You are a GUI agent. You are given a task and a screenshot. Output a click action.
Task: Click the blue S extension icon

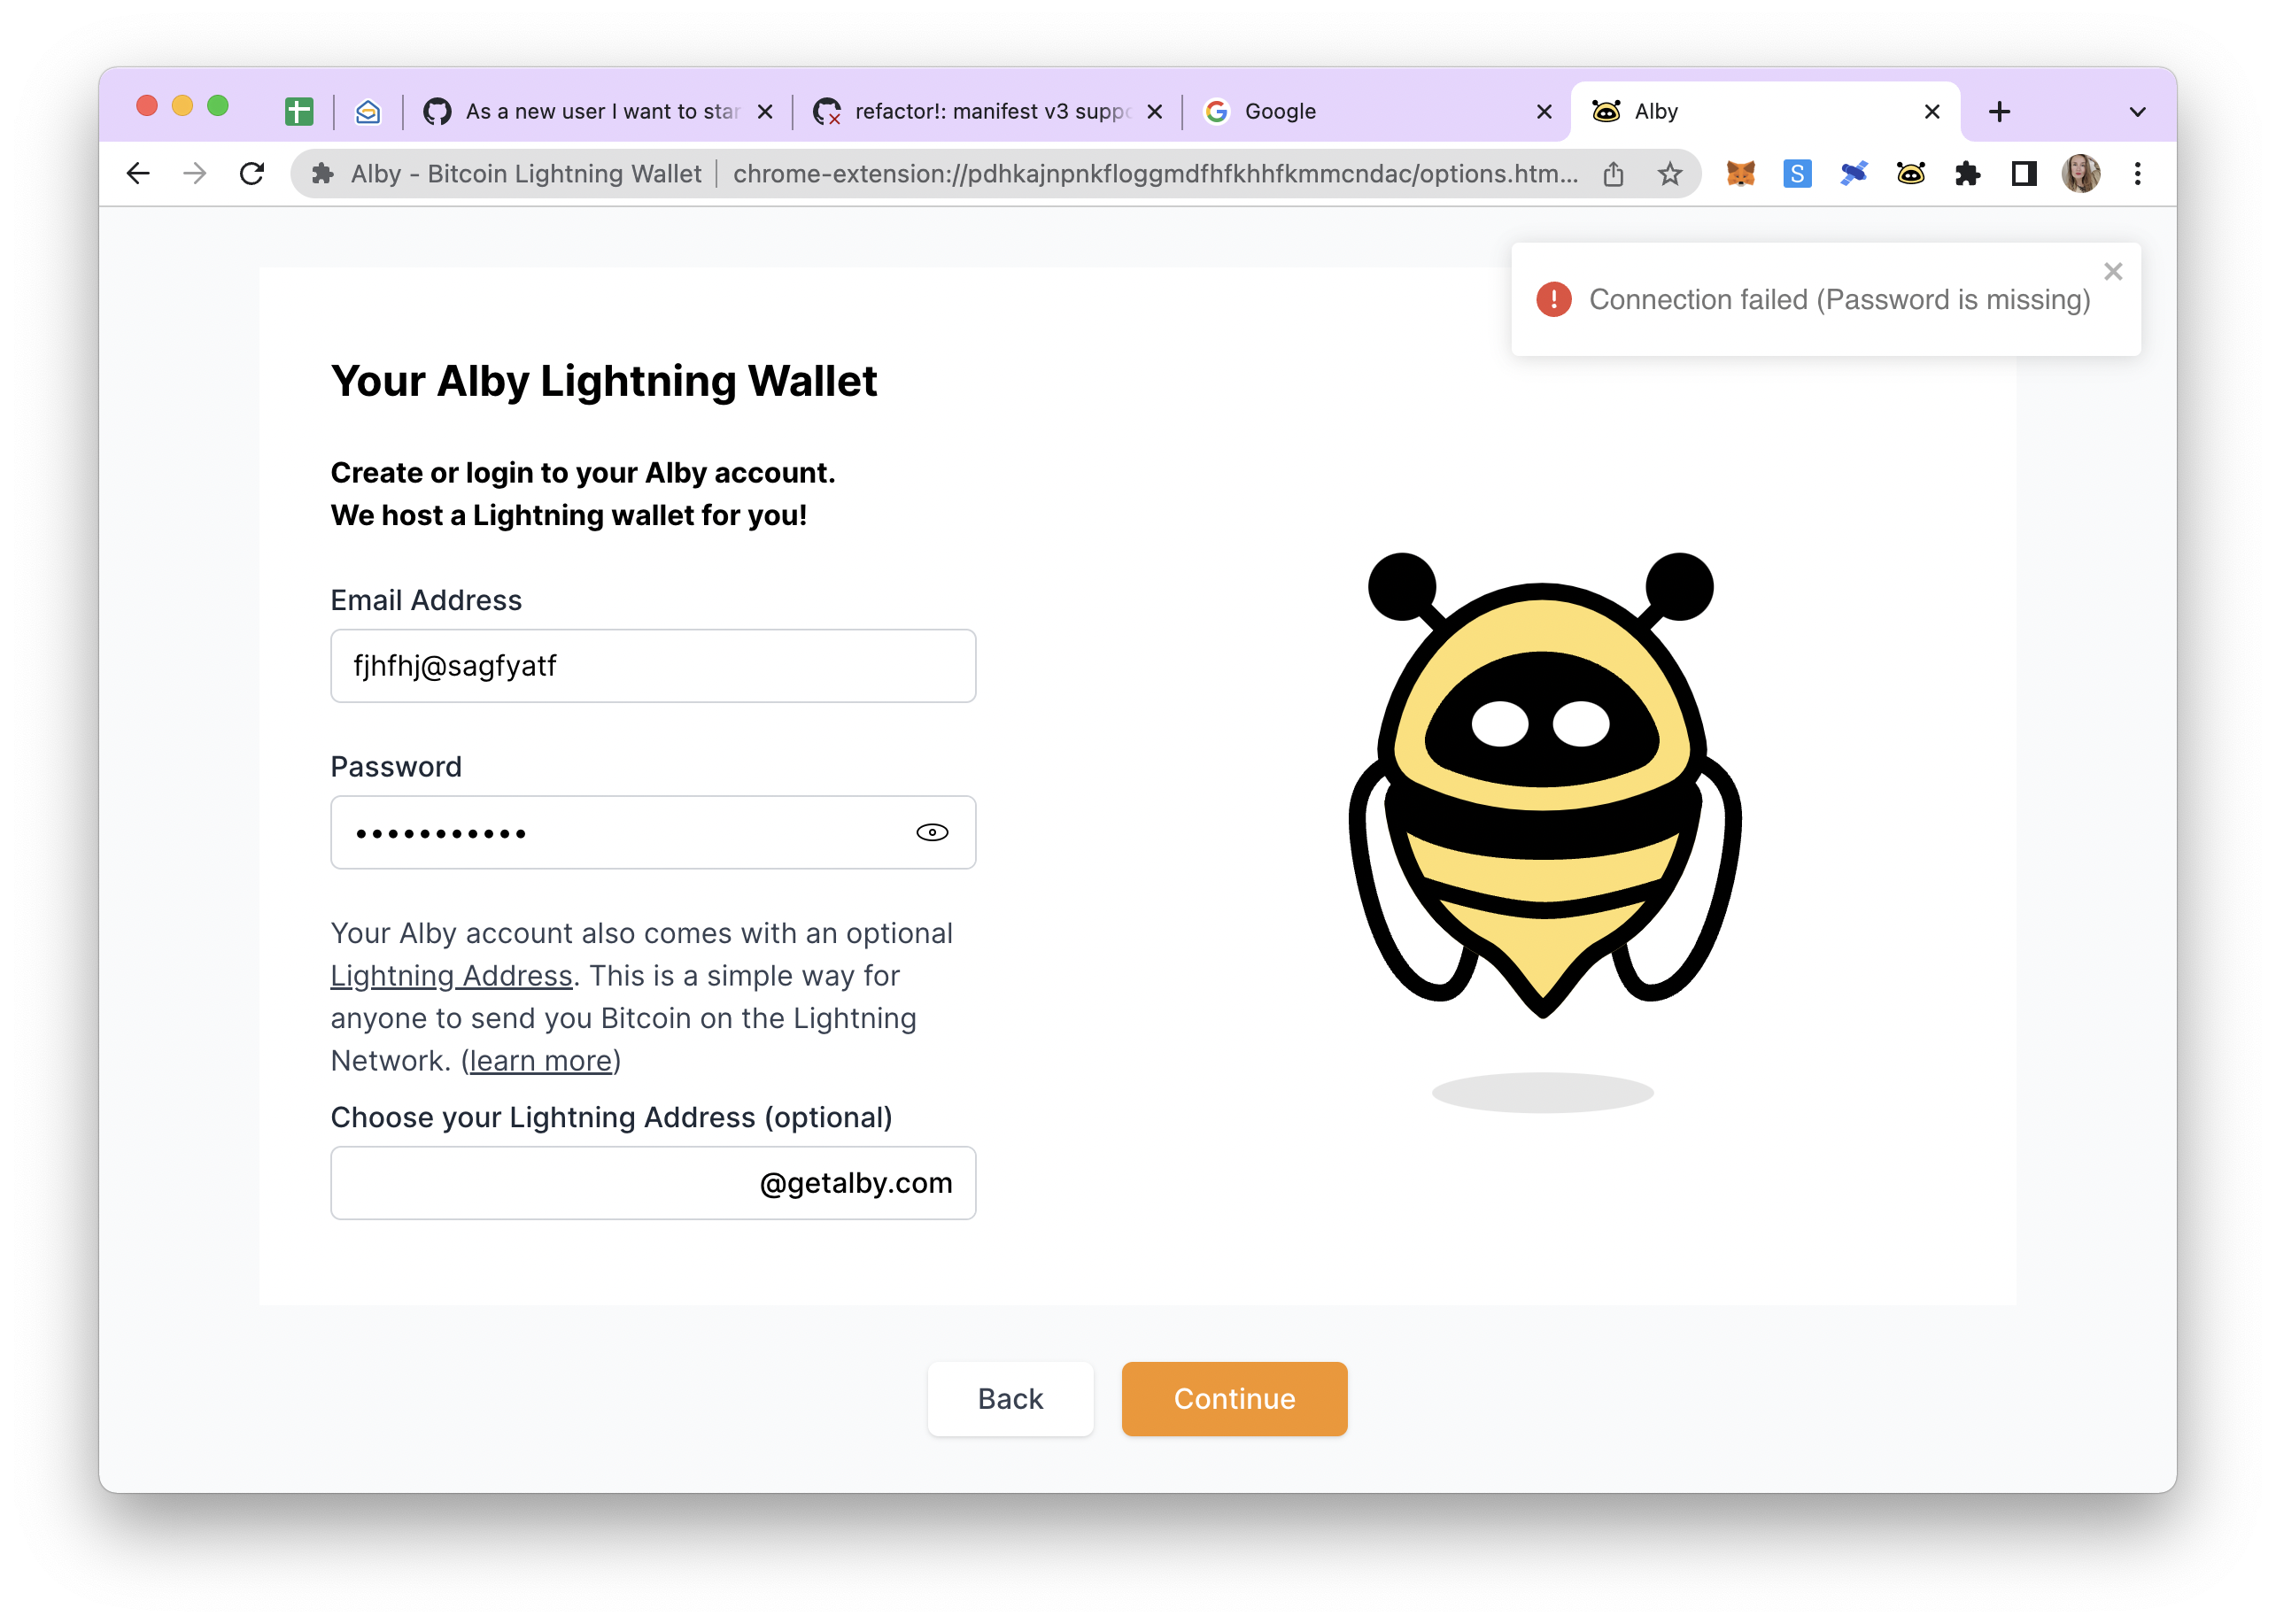pos(1797,174)
